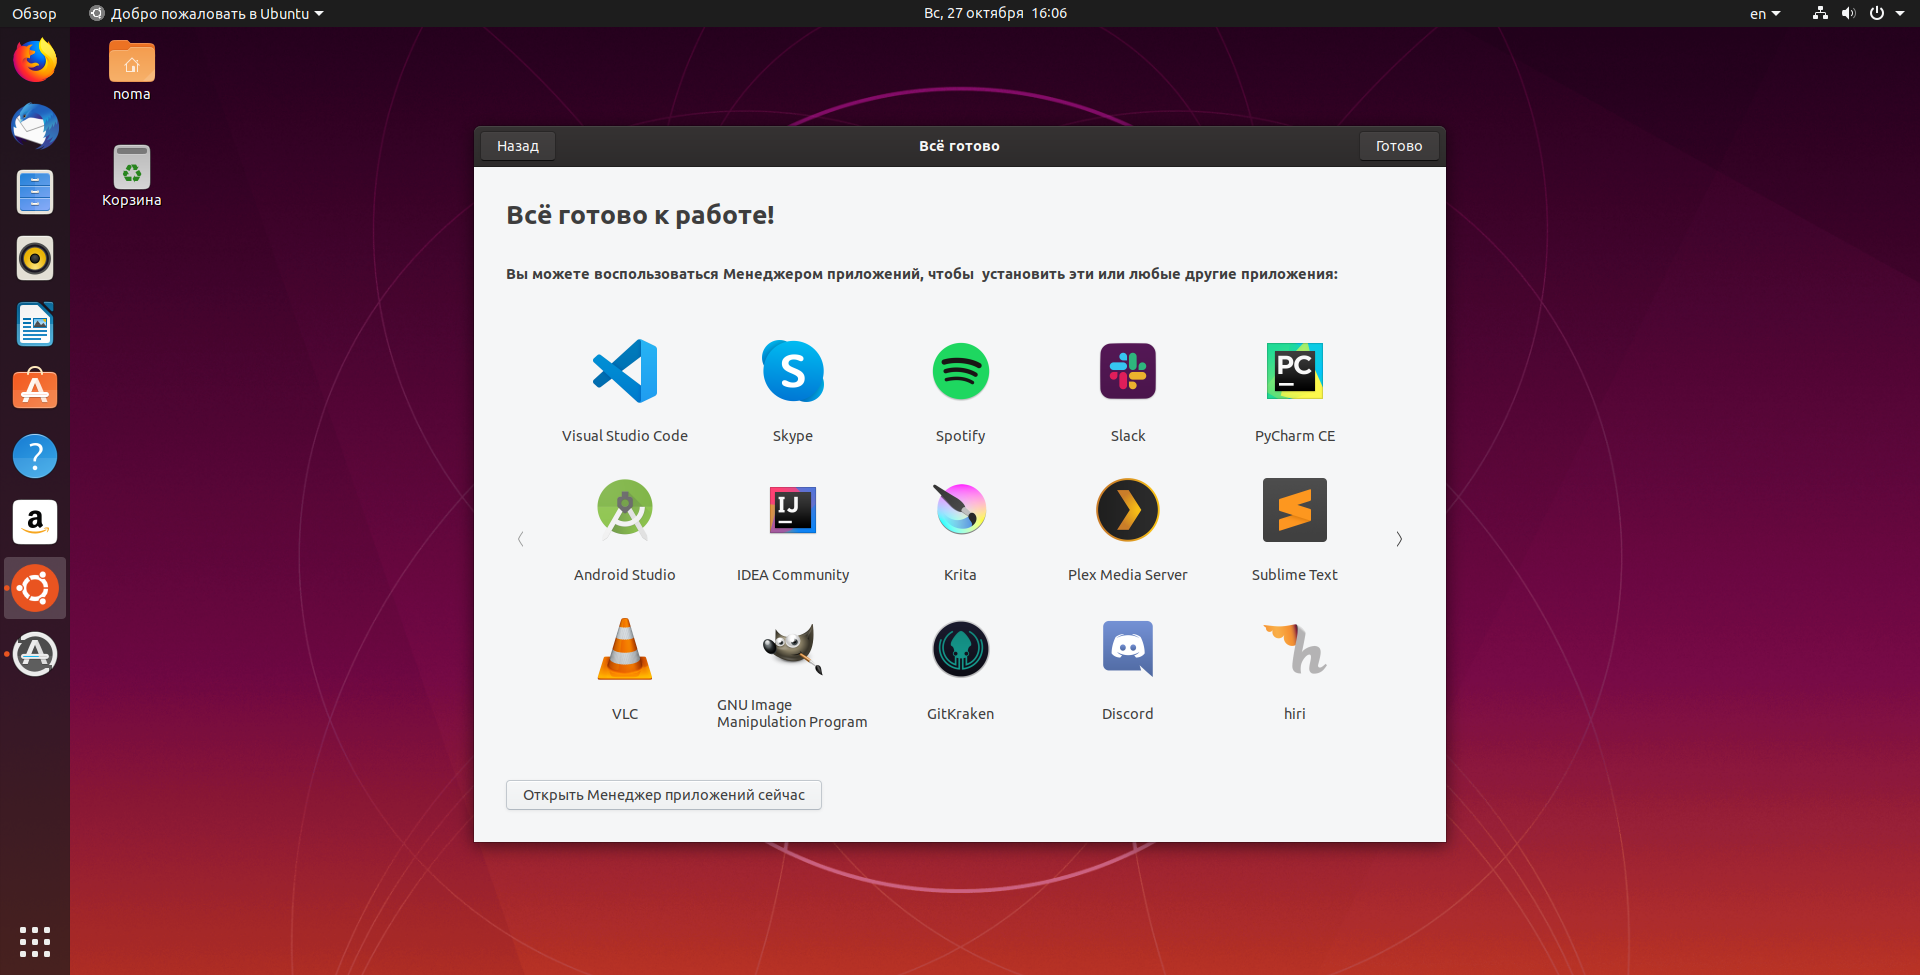Show next page of apps with right chevron

(1399, 539)
